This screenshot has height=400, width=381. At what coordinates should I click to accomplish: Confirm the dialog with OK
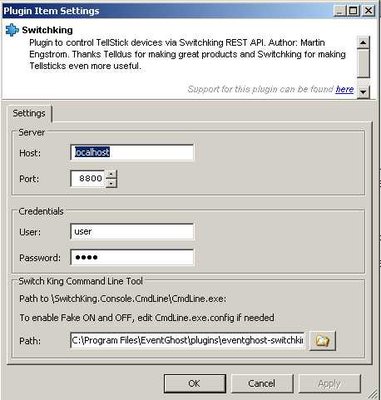pos(195,383)
